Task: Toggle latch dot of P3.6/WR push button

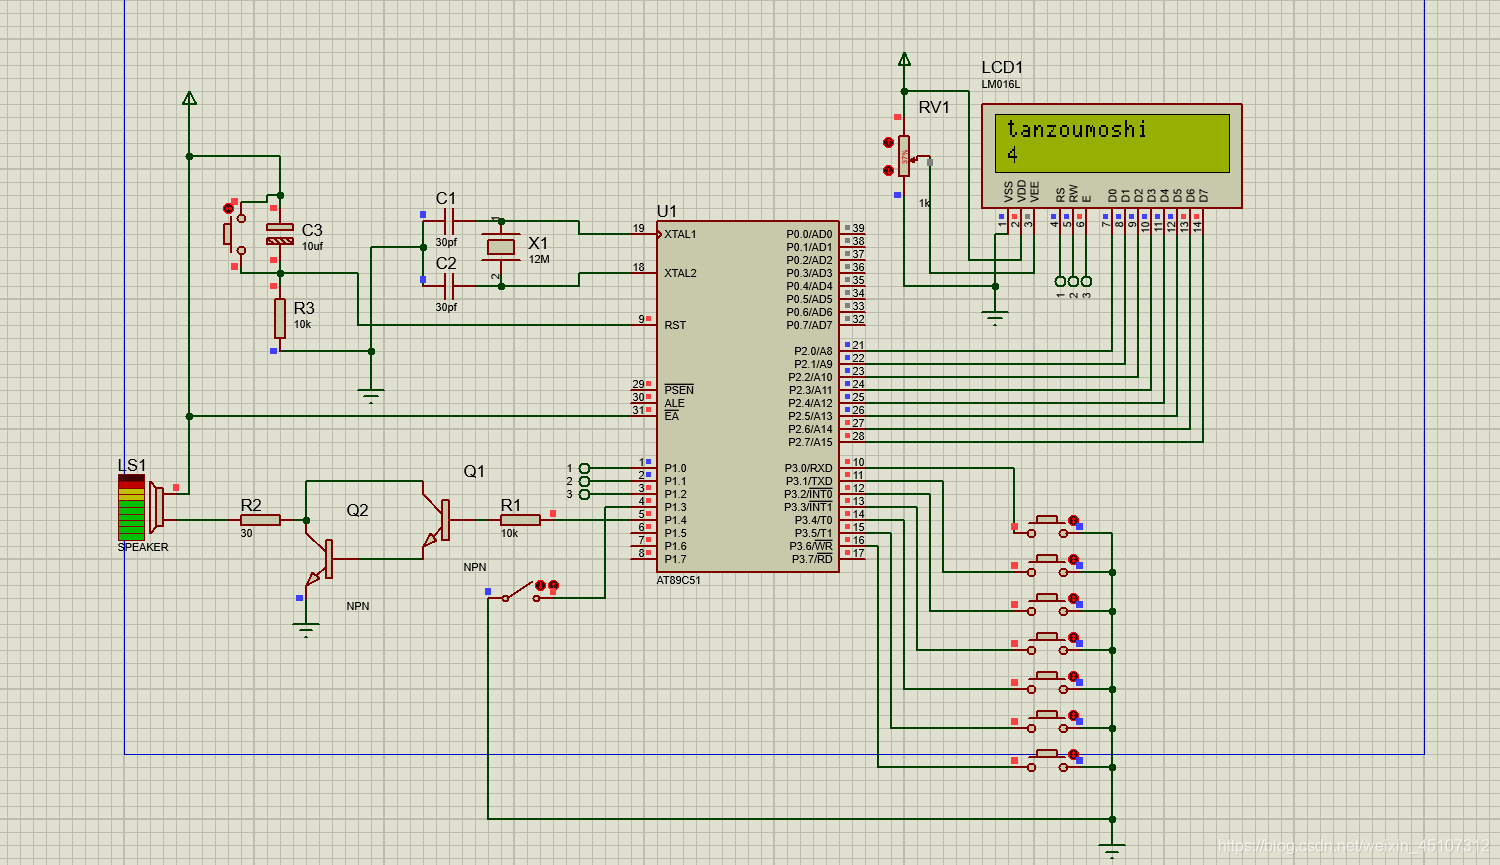Action: click(1073, 754)
